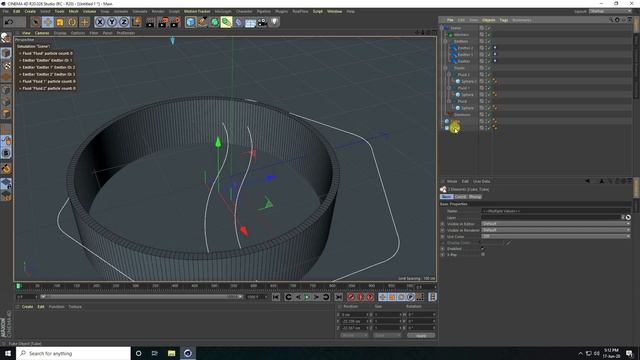Open File Explorer from the taskbar
The image size is (640, 360).
coord(171,353)
